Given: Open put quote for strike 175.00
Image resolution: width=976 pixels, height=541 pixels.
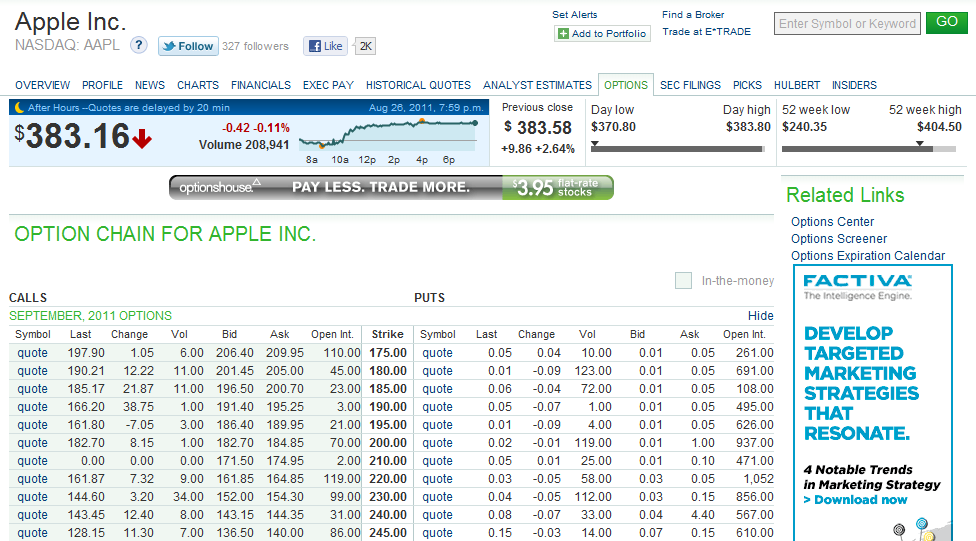Looking at the screenshot, I should point(437,353).
